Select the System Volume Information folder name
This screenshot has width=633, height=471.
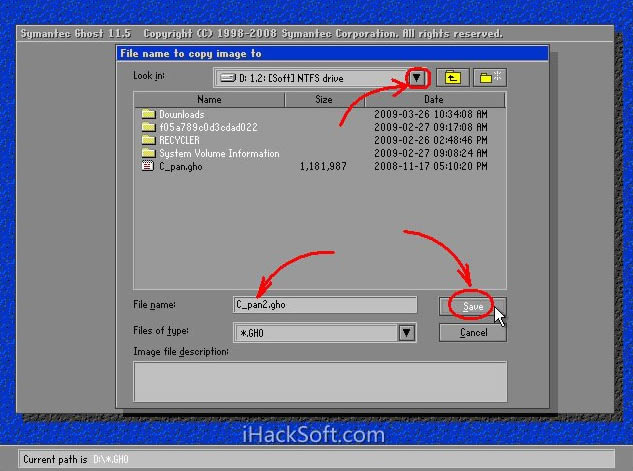[219, 153]
